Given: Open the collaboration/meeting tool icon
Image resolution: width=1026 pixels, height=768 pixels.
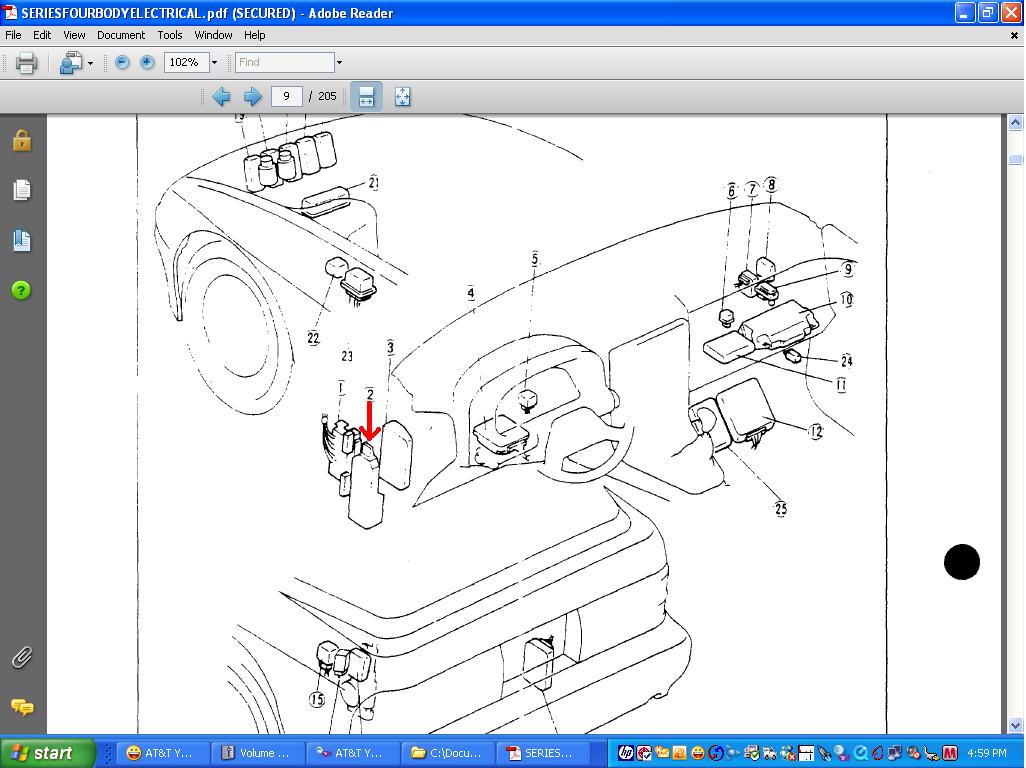Looking at the screenshot, I should (71, 63).
